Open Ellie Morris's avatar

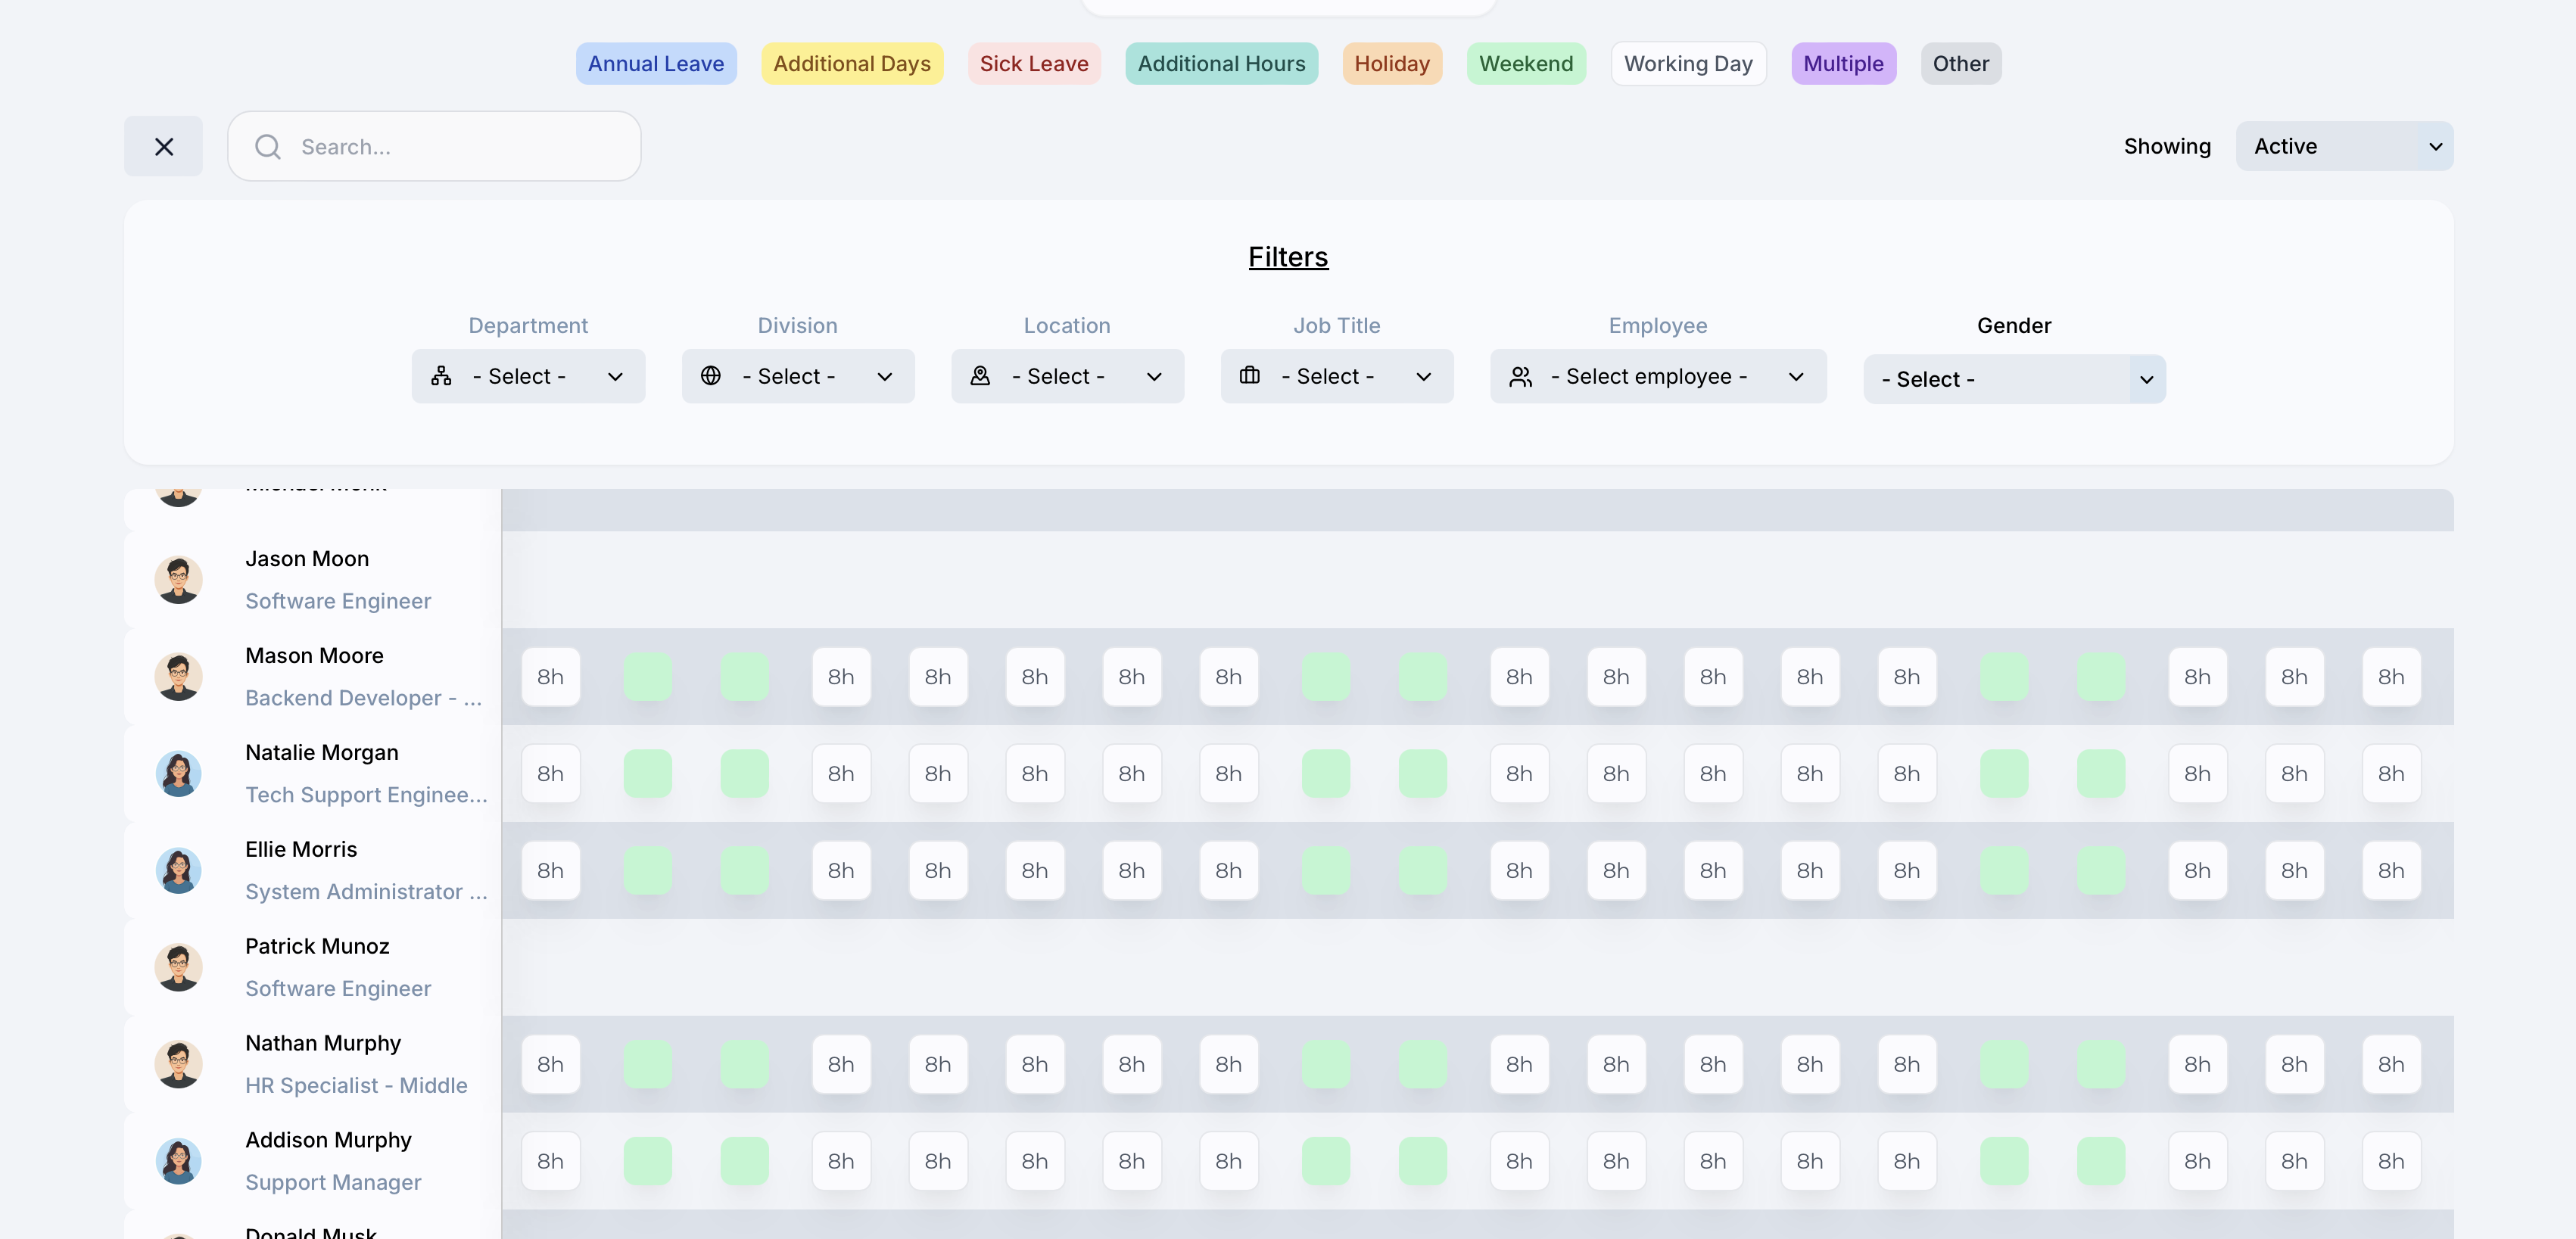click(x=178, y=870)
